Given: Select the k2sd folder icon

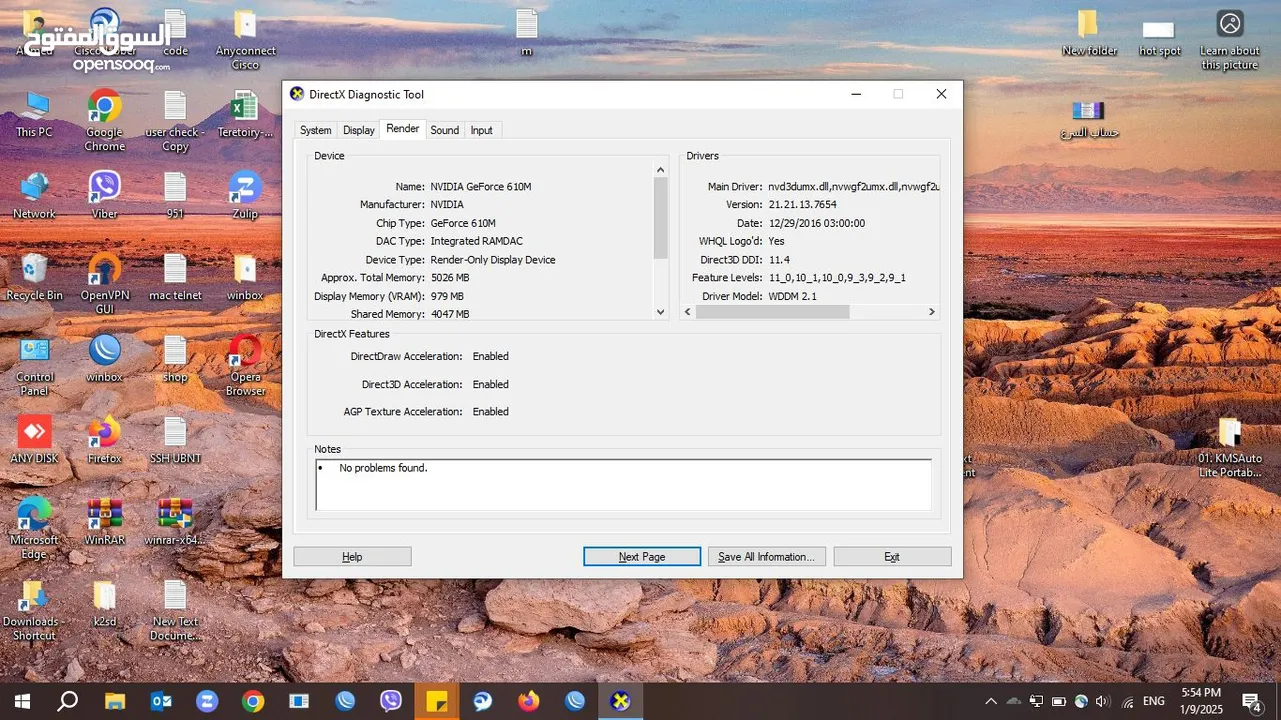Looking at the screenshot, I should coord(105,603).
